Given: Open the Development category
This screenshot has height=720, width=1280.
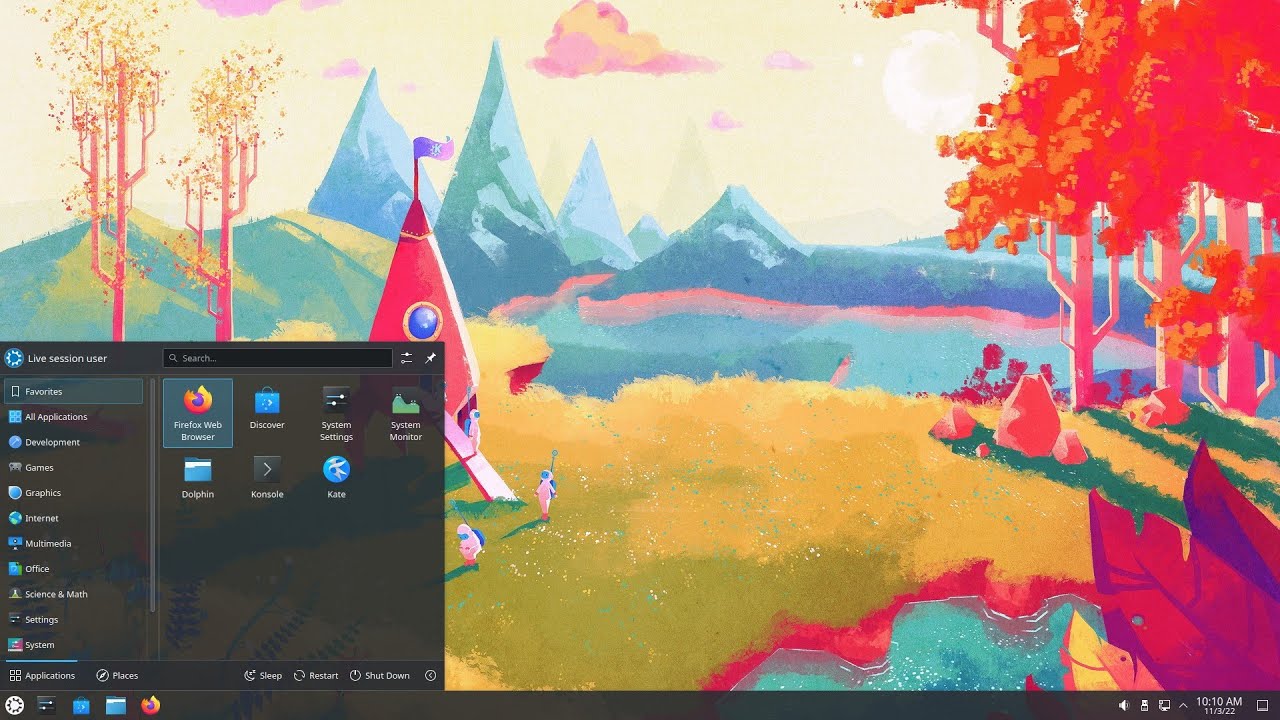Looking at the screenshot, I should [74, 442].
